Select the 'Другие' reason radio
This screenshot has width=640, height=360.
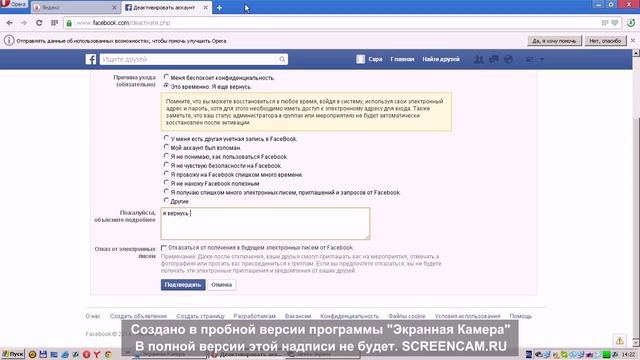pyautogui.click(x=166, y=200)
